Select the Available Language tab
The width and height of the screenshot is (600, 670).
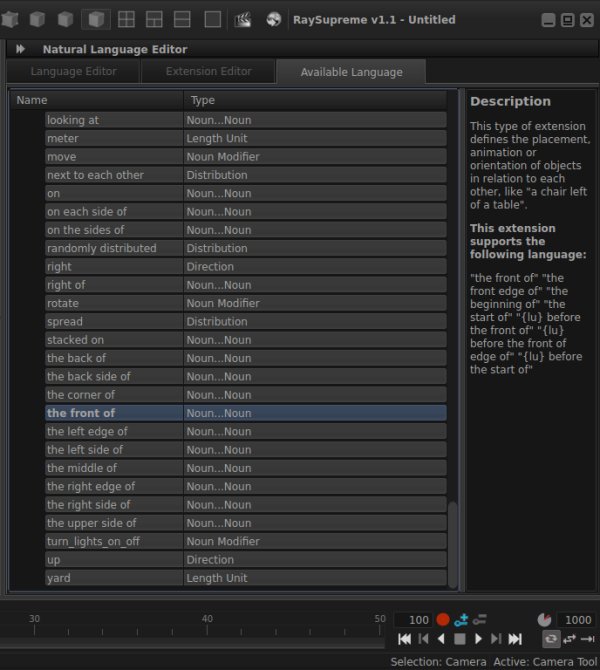click(351, 72)
